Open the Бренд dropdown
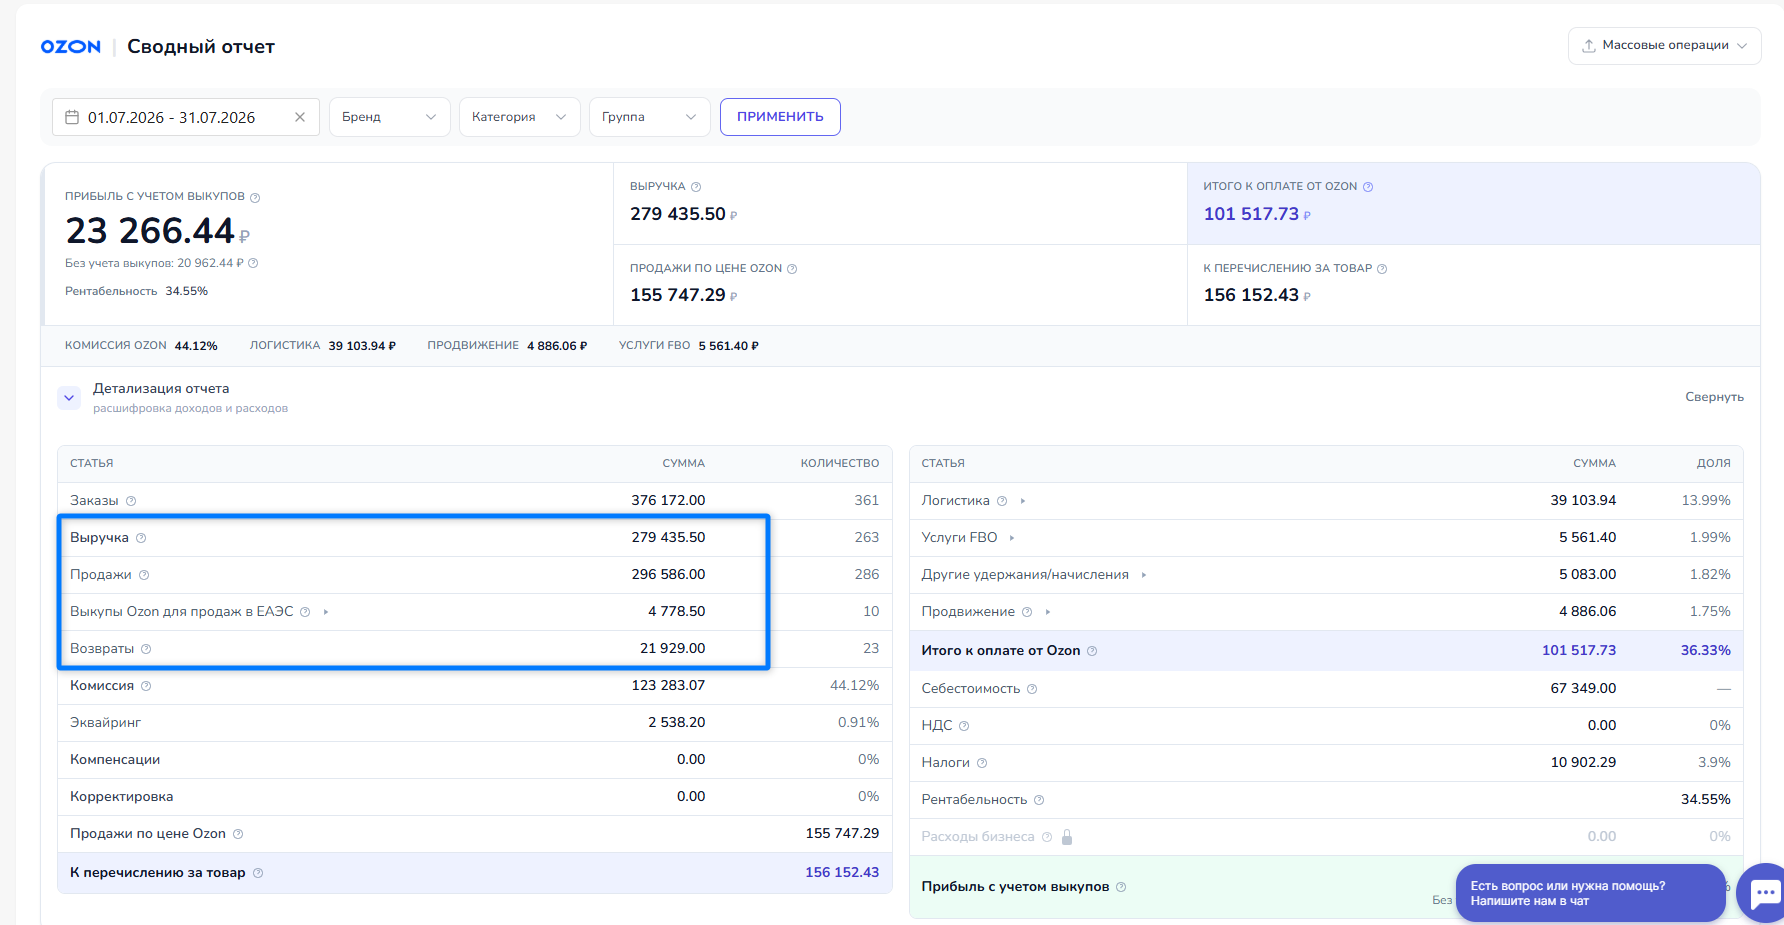The image size is (1784, 925). (389, 117)
